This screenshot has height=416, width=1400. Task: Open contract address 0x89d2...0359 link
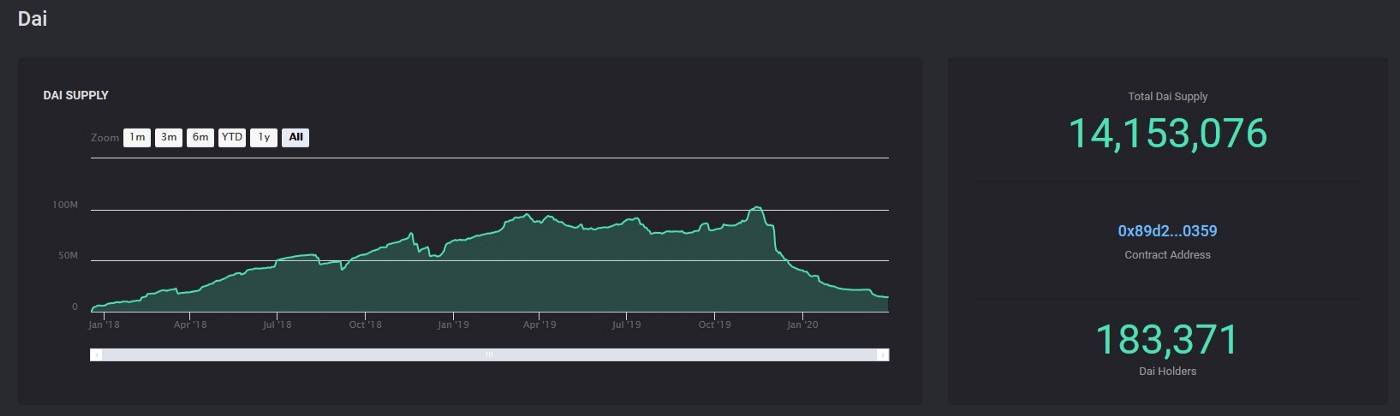tap(1167, 231)
